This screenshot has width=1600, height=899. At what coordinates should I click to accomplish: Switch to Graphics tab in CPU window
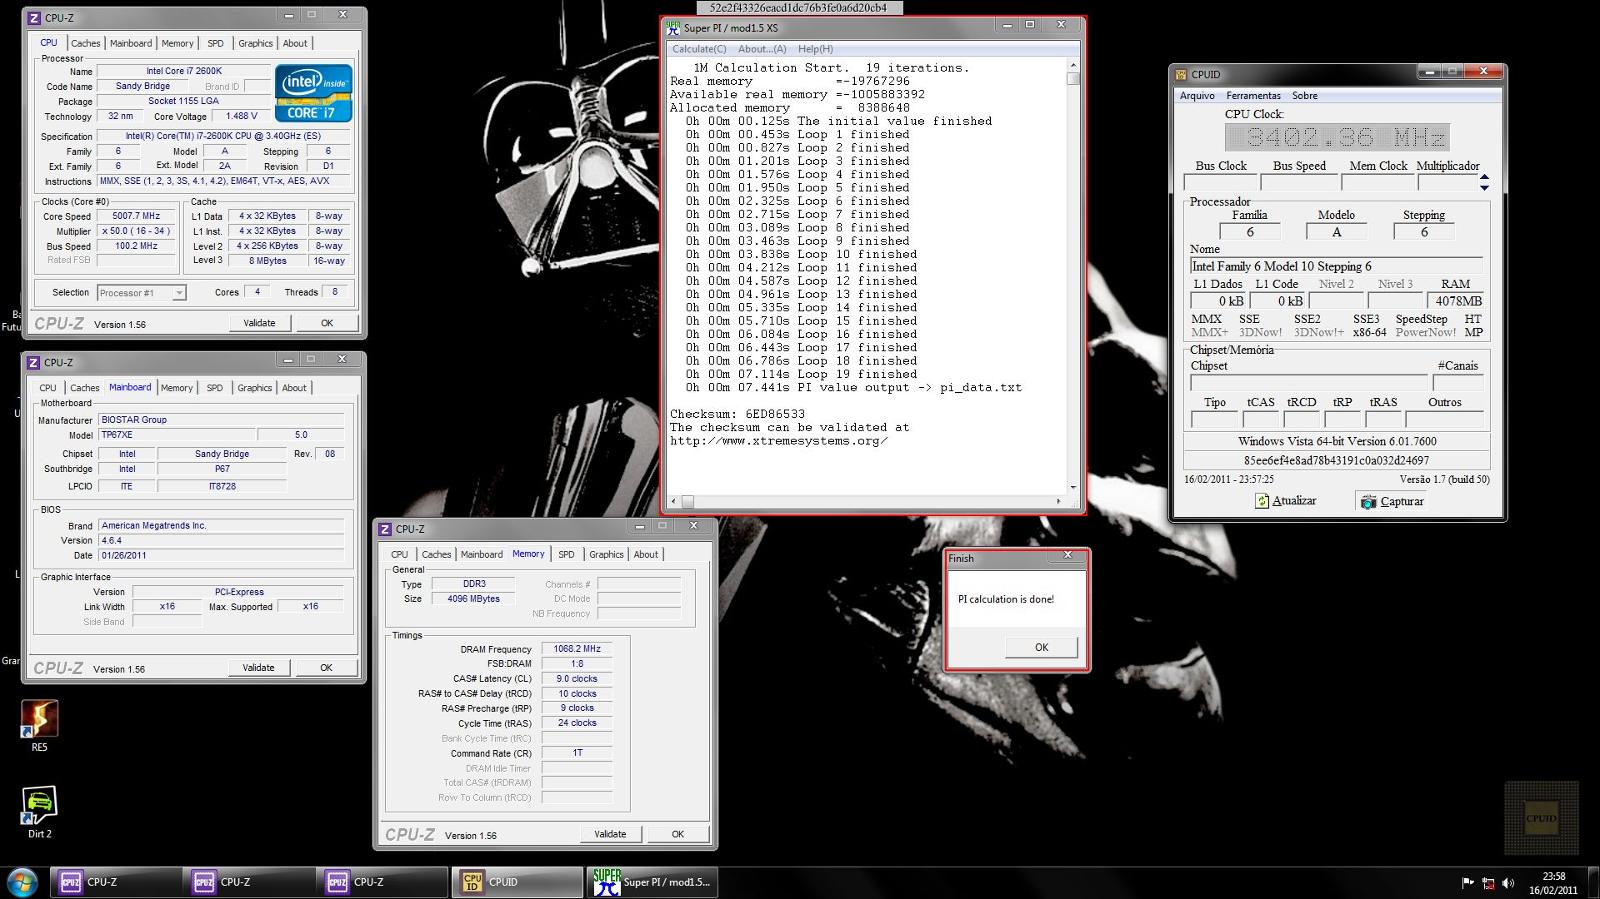(x=255, y=43)
